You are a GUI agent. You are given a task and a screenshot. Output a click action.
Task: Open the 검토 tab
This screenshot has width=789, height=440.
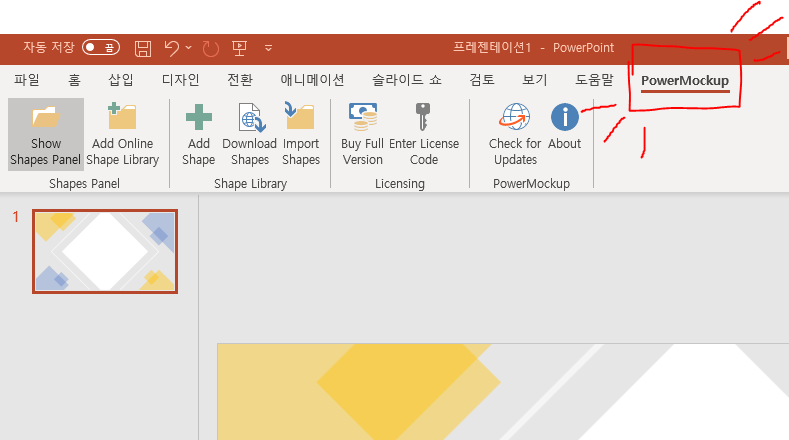(482, 80)
